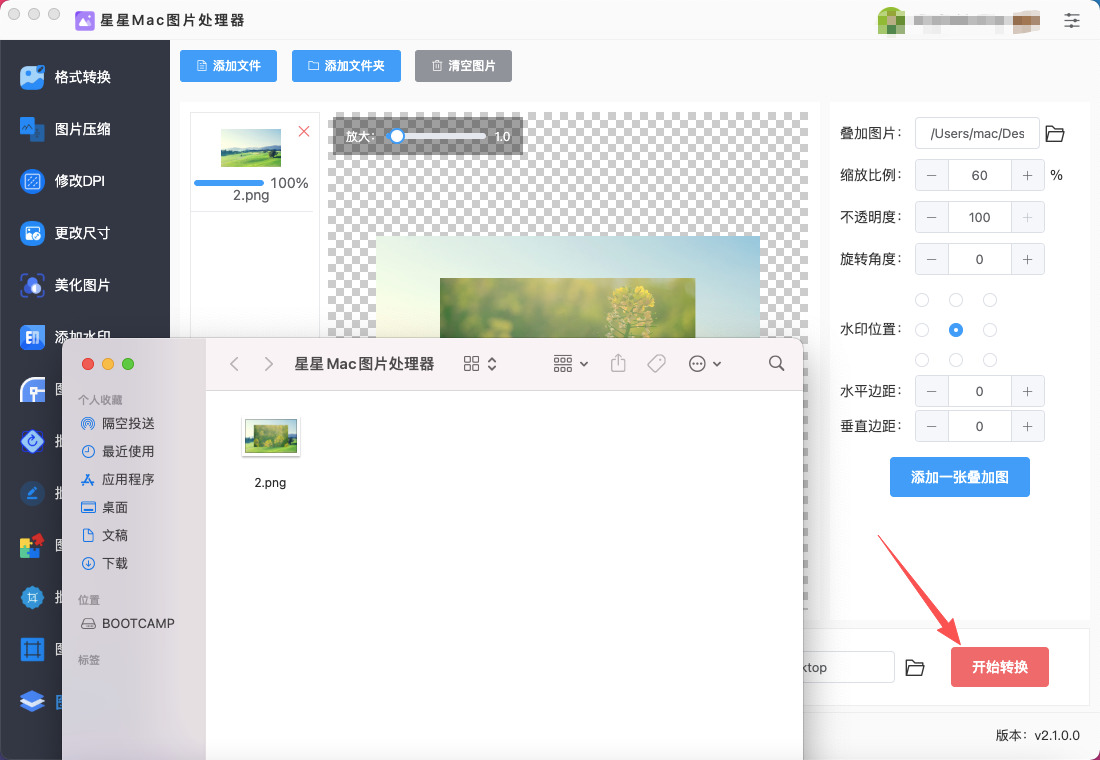Click Finder share icon
The image size is (1100, 760).
click(617, 364)
